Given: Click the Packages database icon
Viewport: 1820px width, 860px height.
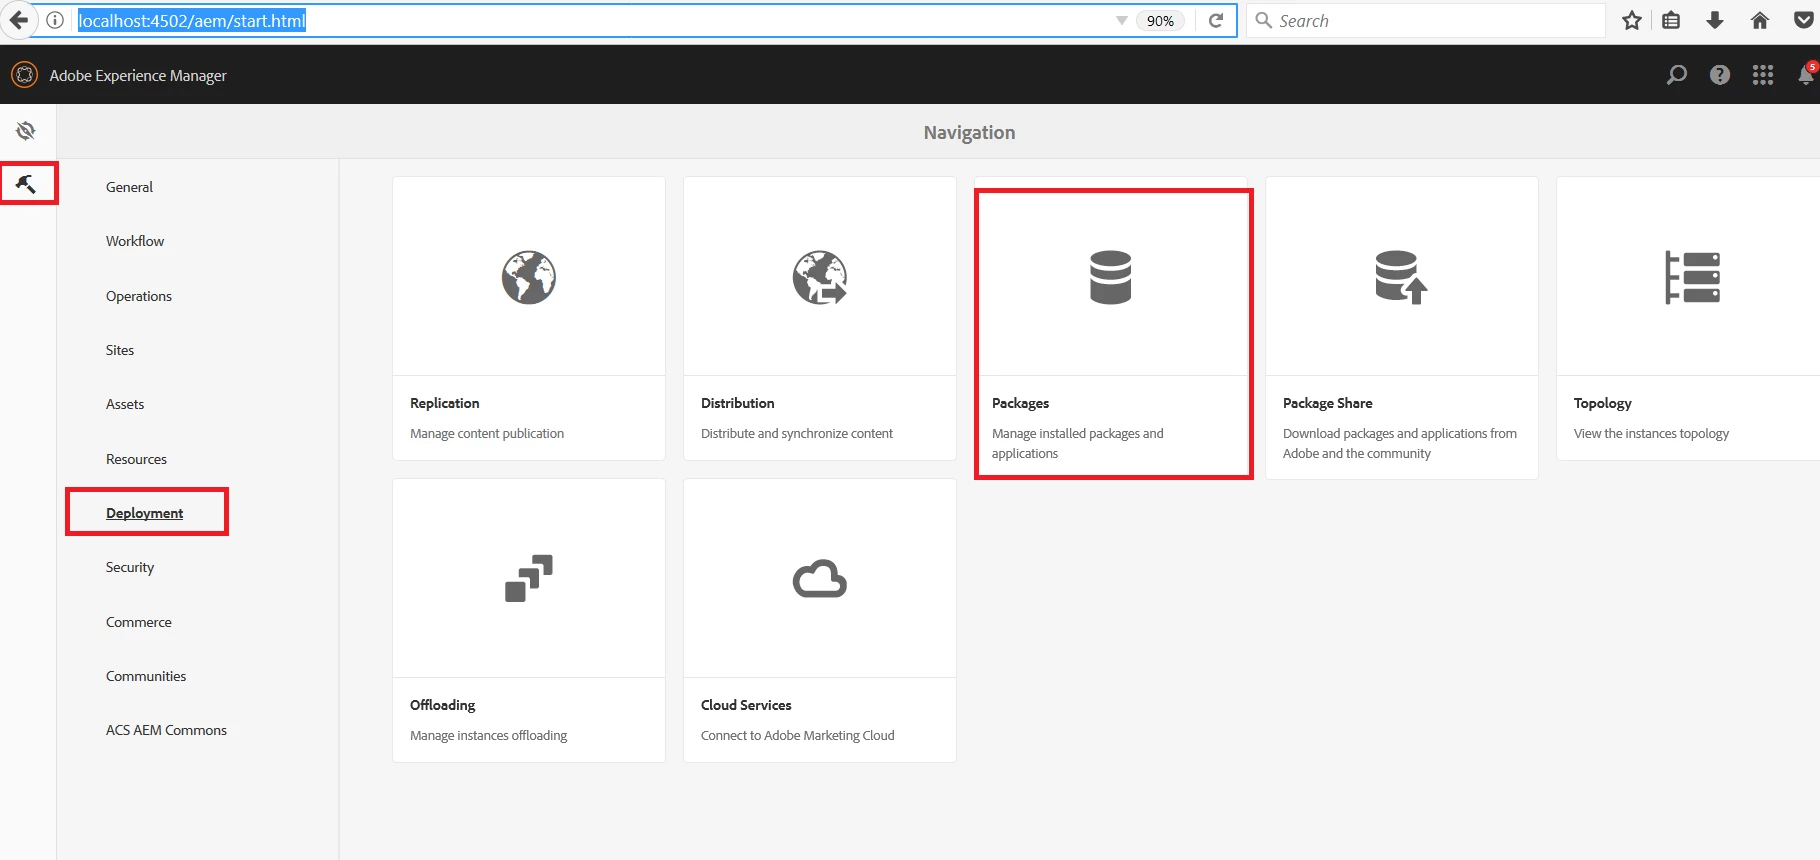Looking at the screenshot, I should (1111, 277).
